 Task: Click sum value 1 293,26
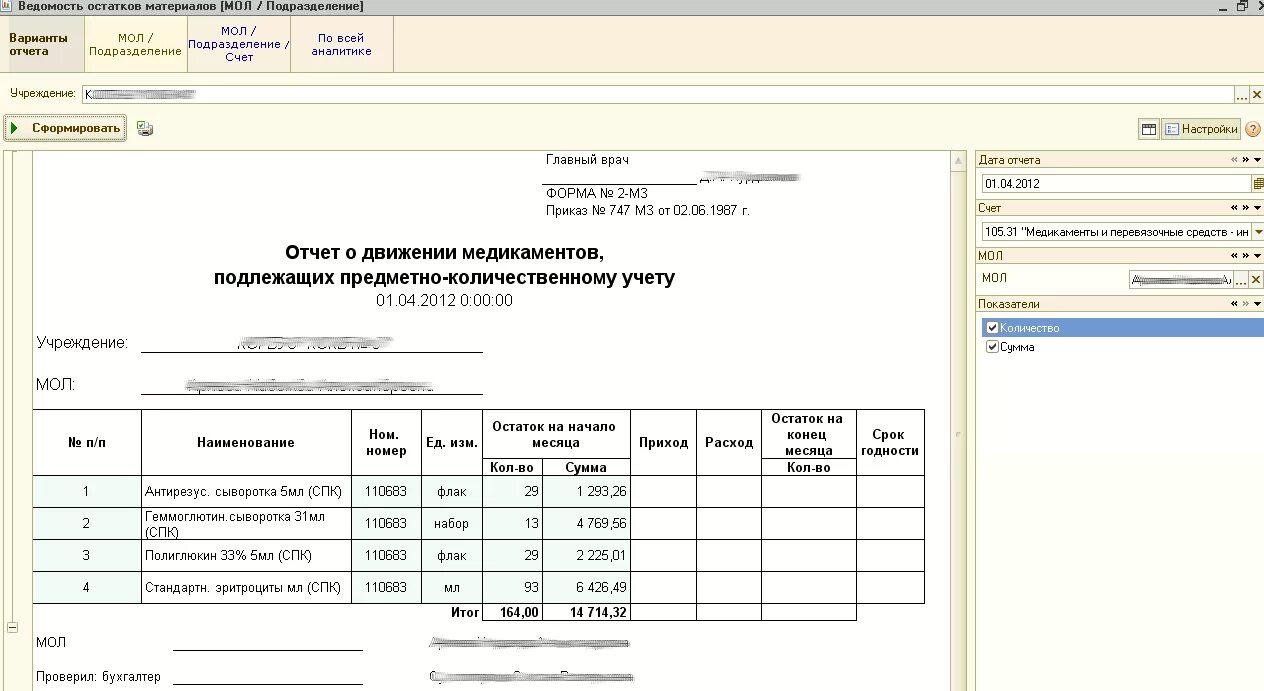point(586,491)
